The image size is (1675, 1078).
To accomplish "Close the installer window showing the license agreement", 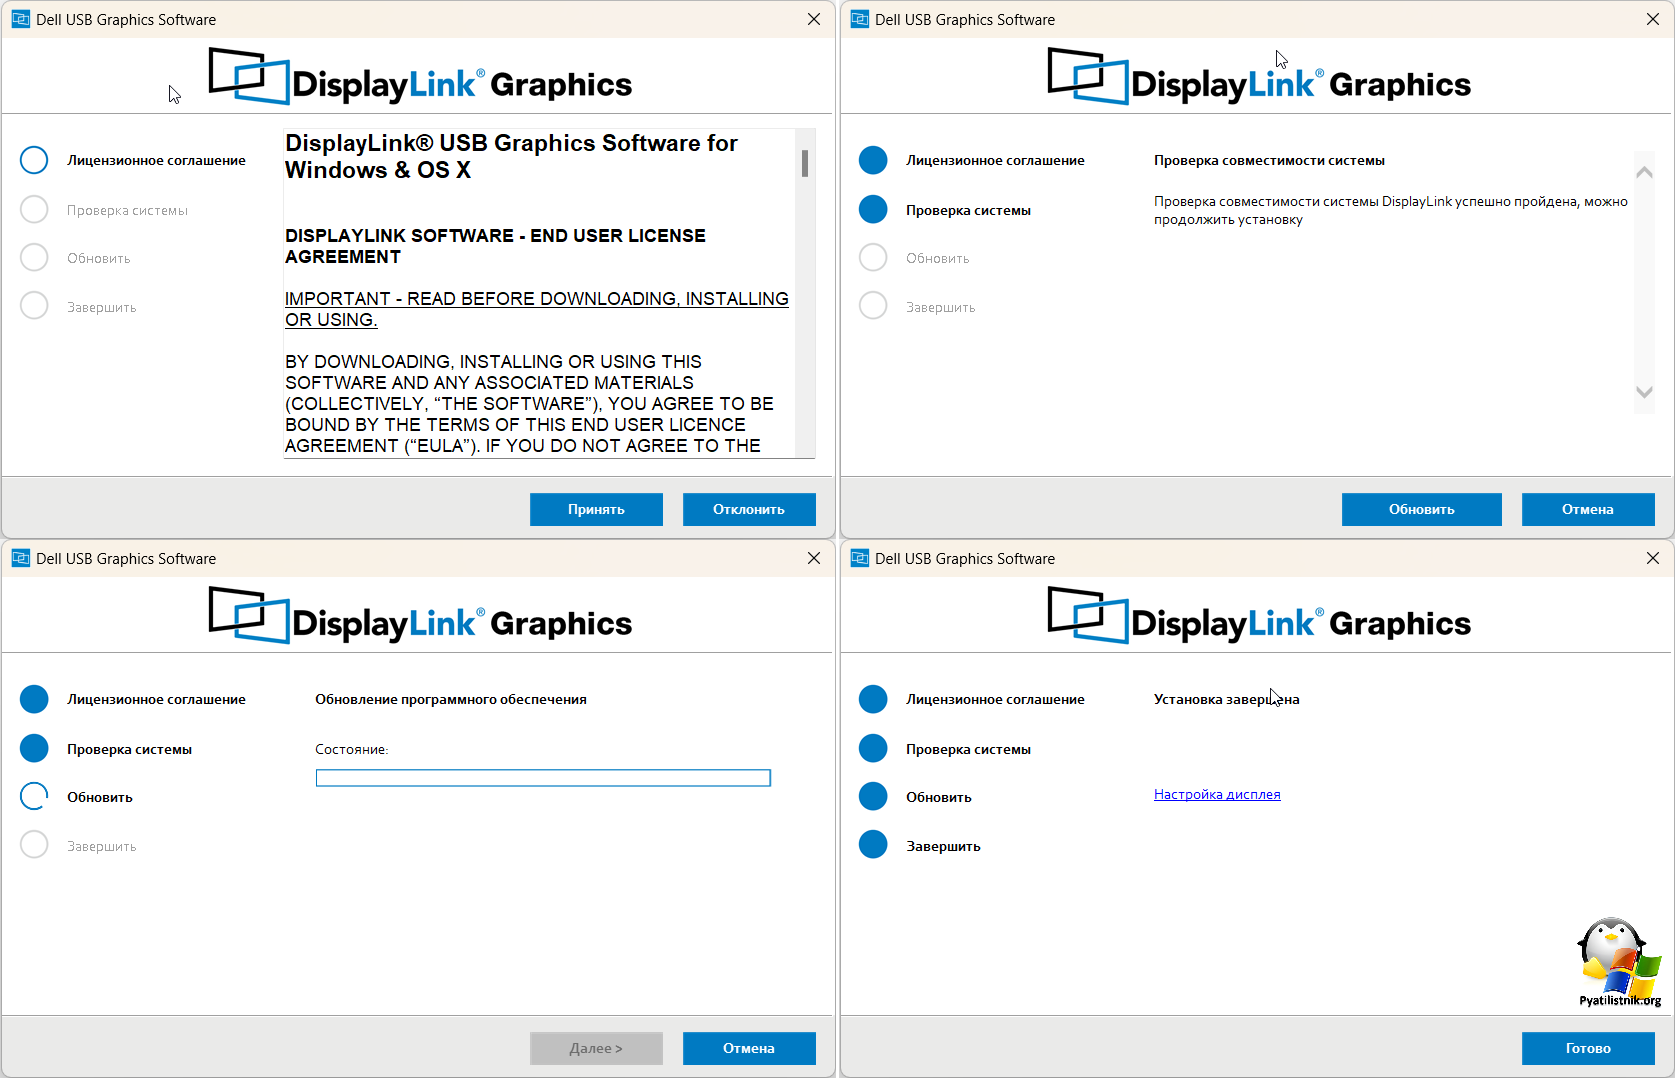I will click(814, 19).
